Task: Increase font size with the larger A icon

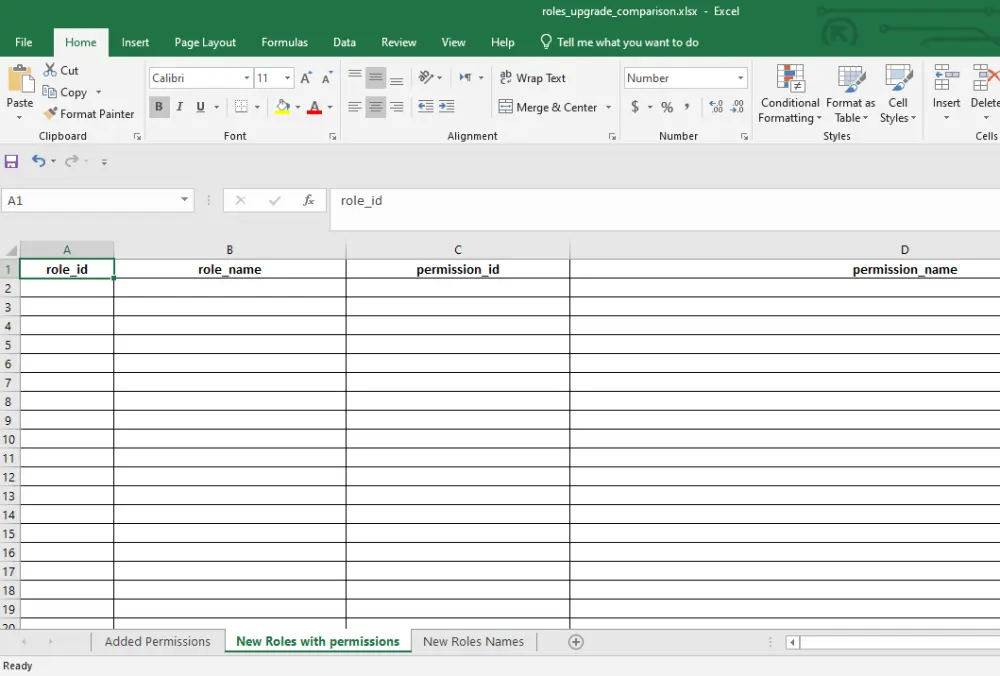Action: pyautogui.click(x=306, y=78)
